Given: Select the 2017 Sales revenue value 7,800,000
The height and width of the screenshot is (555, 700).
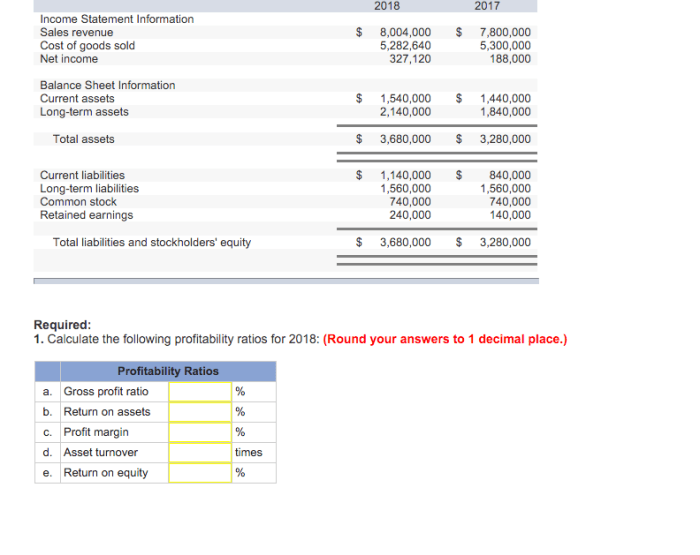Looking at the screenshot, I should click(x=505, y=32).
